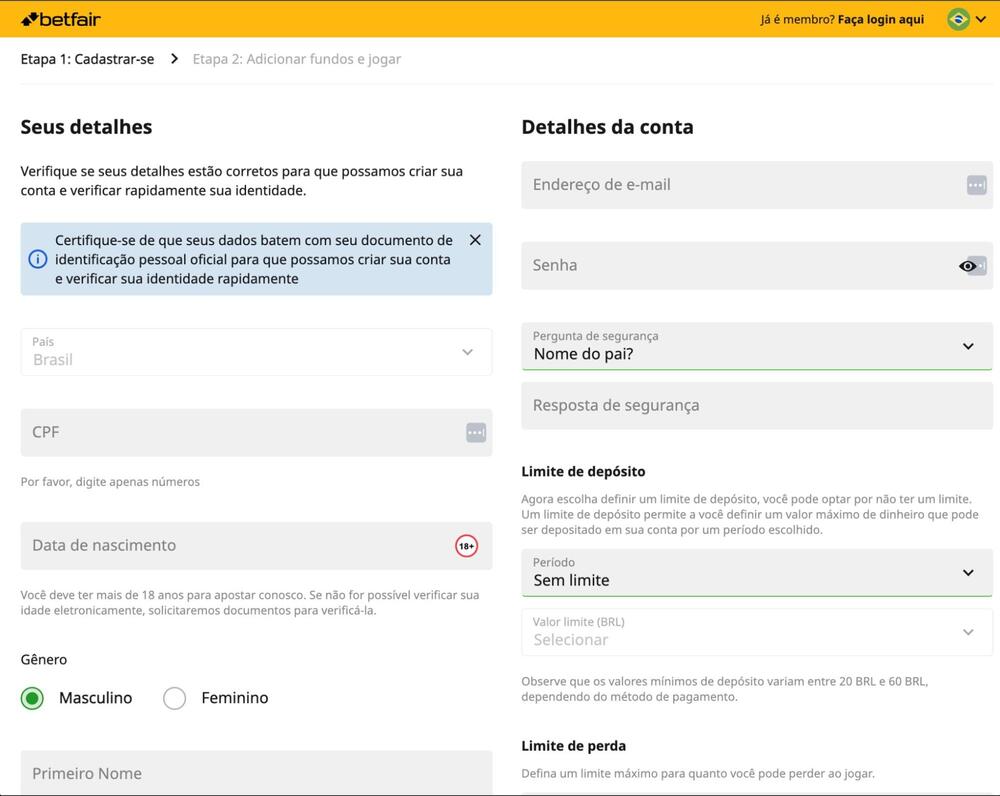Viewport: 1000px width, 796px height.
Task: Click the Senha password field
Action: coord(757,265)
